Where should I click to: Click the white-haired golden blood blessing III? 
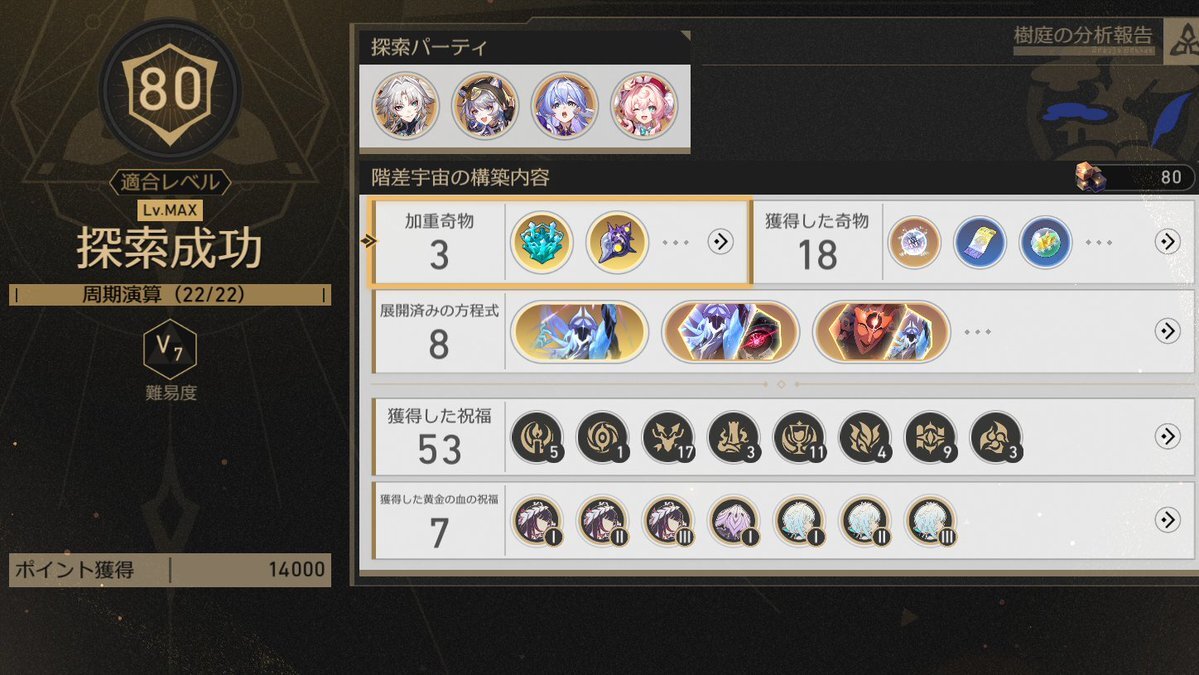[x=931, y=521]
